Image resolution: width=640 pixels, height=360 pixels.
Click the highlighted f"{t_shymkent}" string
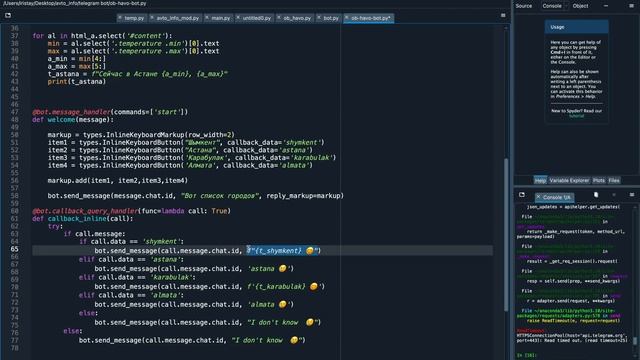[282, 251]
